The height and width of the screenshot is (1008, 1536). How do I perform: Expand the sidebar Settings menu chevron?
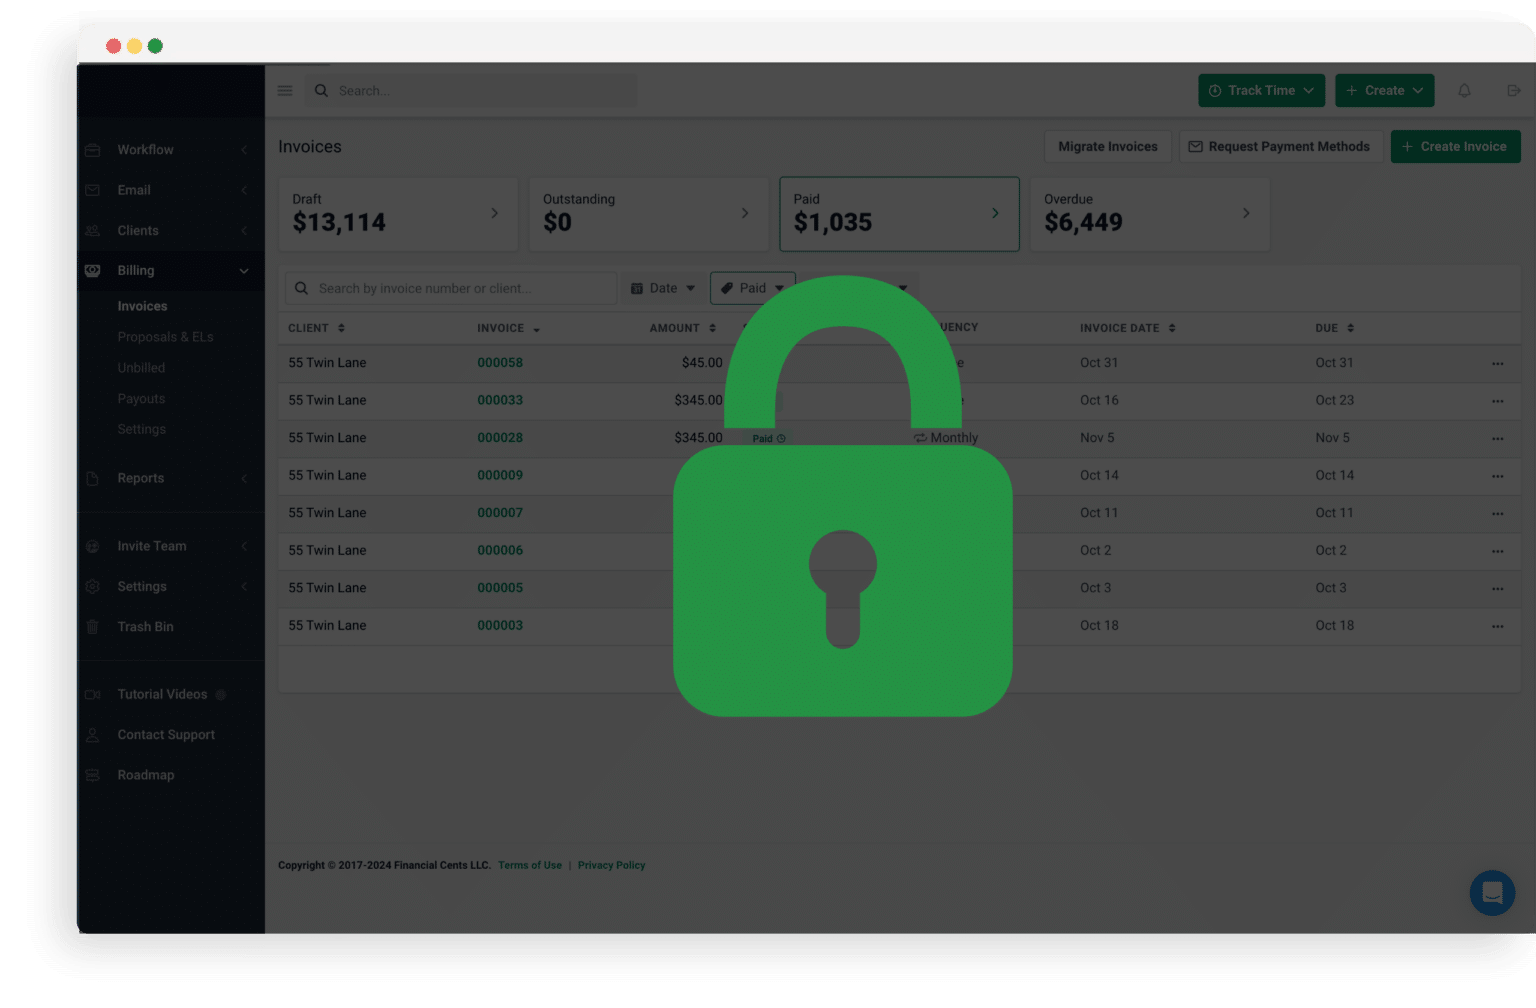coord(244,587)
